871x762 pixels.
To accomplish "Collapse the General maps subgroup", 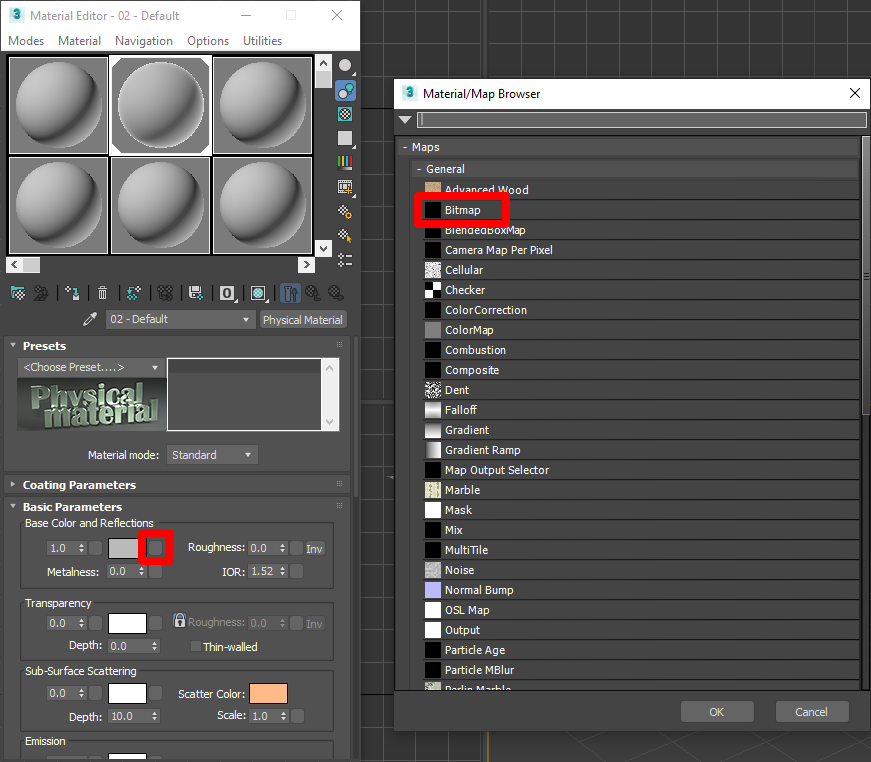I will (x=419, y=169).
